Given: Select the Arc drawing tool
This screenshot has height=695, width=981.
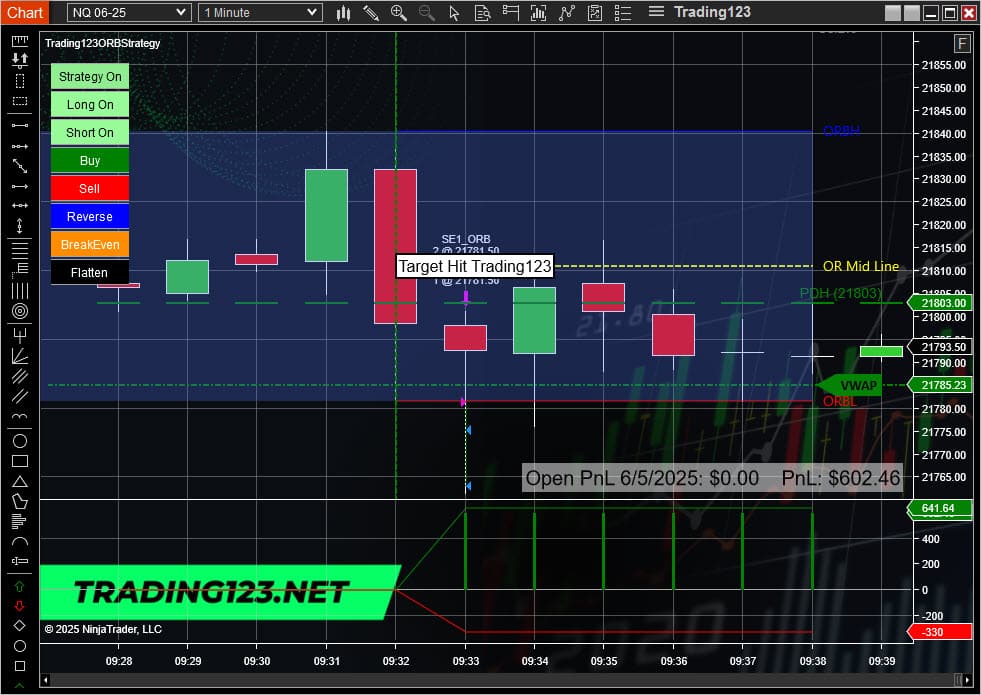Looking at the screenshot, I should click(20, 542).
